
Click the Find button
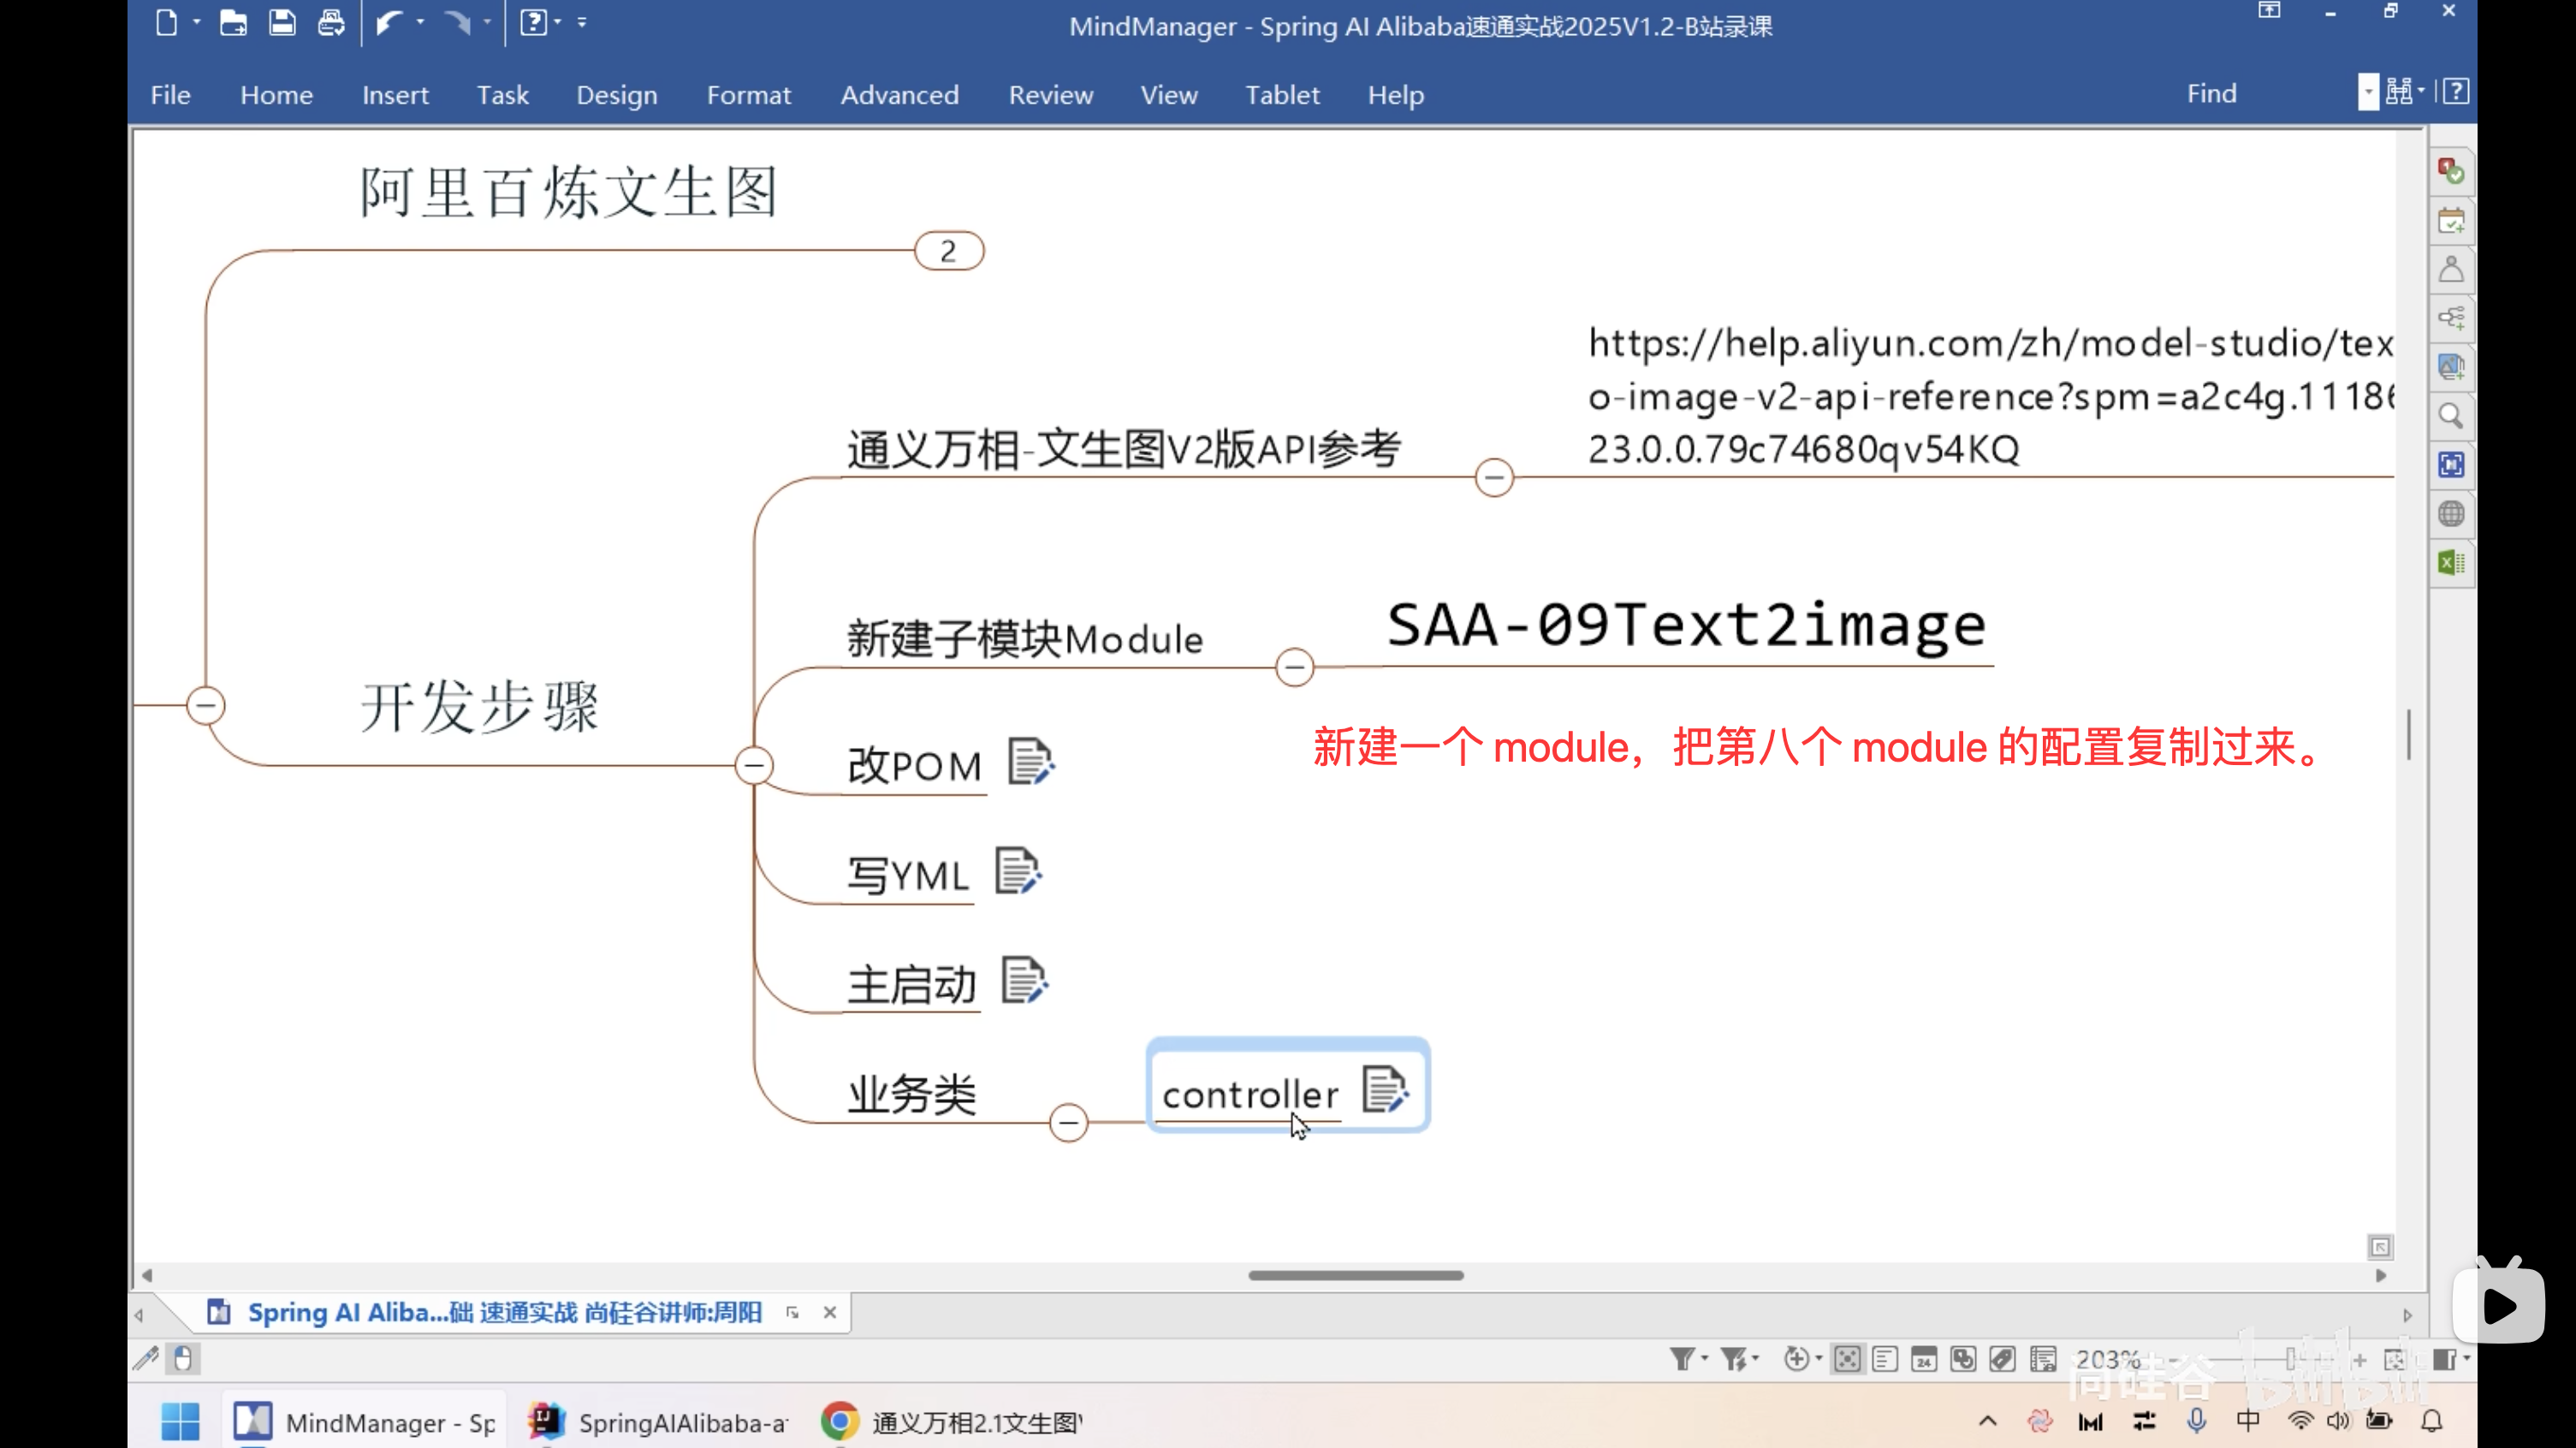pos(2212,92)
